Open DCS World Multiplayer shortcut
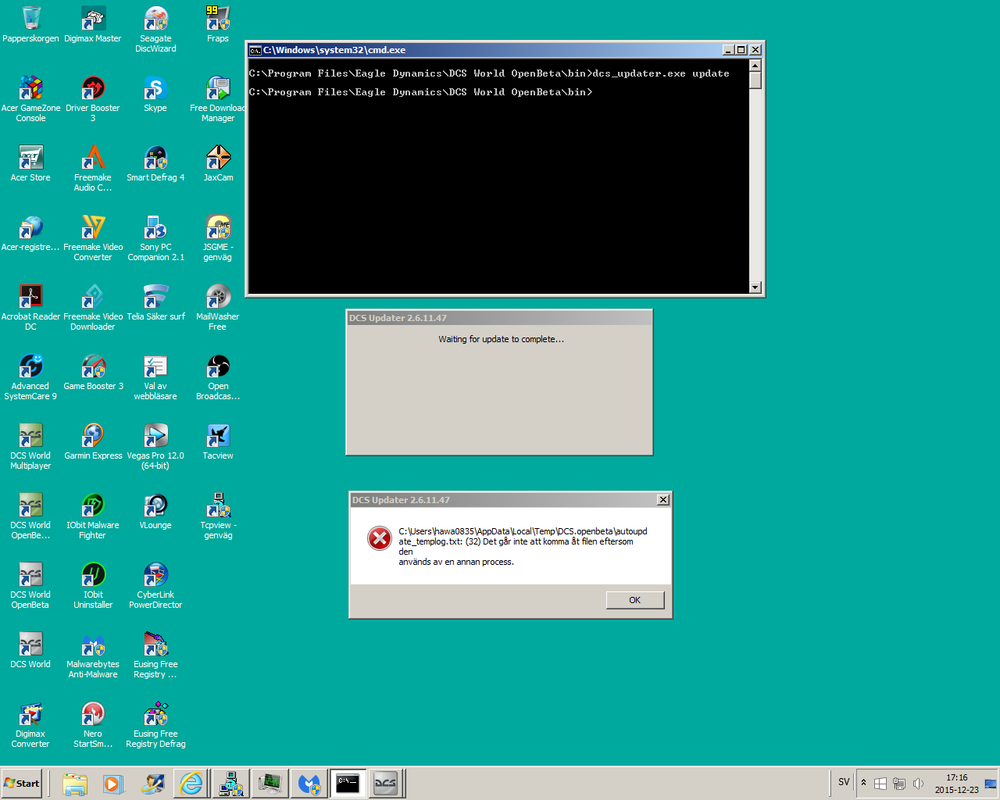The height and width of the screenshot is (800, 1000). click(x=30, y=440)
